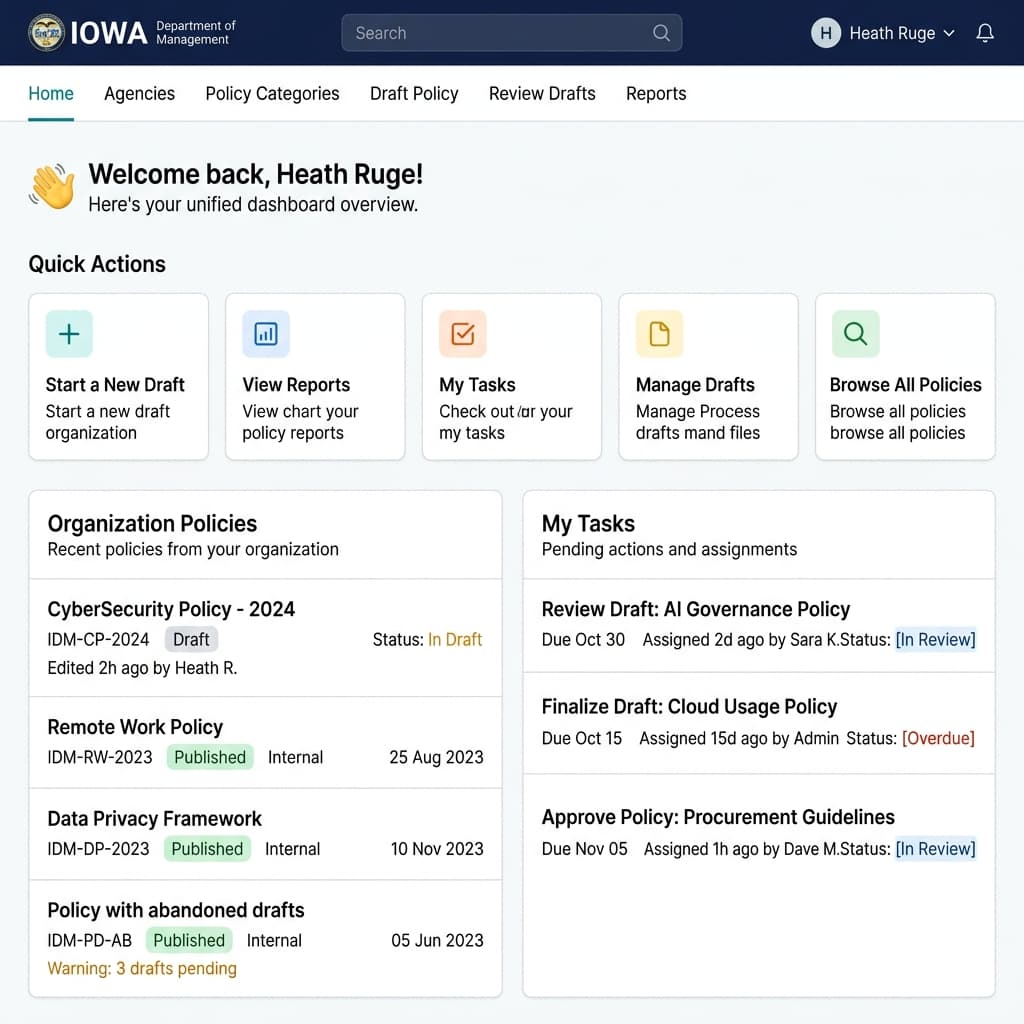
Task: Select the Start a New Draft plus icon
Action: tap(68, 334)
